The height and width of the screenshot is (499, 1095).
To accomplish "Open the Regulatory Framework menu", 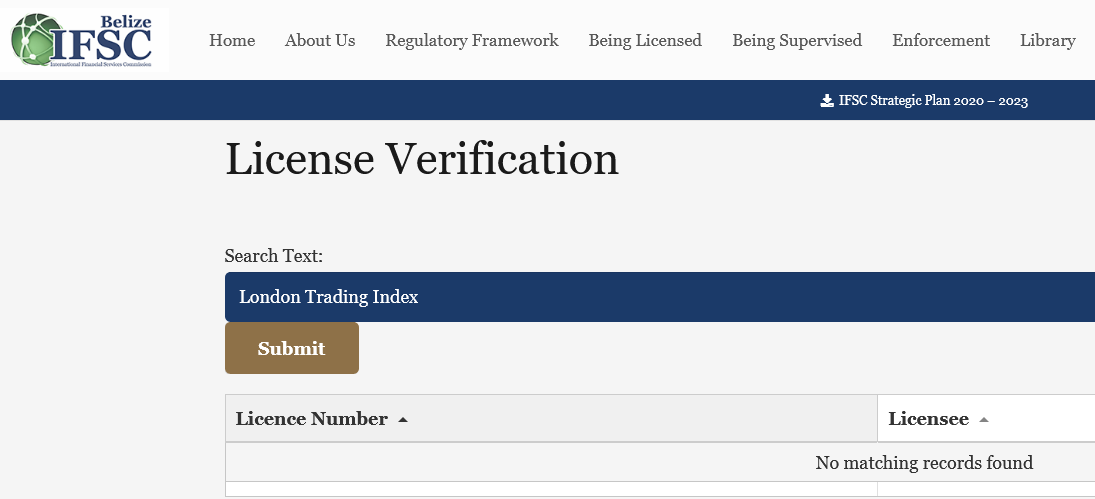I will (x=472, y=40).
